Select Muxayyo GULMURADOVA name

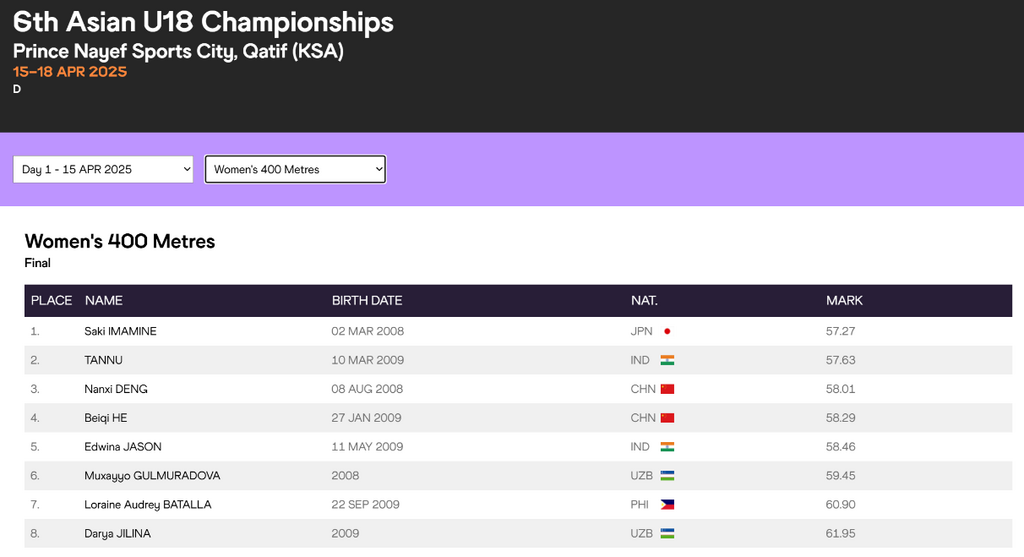pyautogui.click(x=152, y=476)
